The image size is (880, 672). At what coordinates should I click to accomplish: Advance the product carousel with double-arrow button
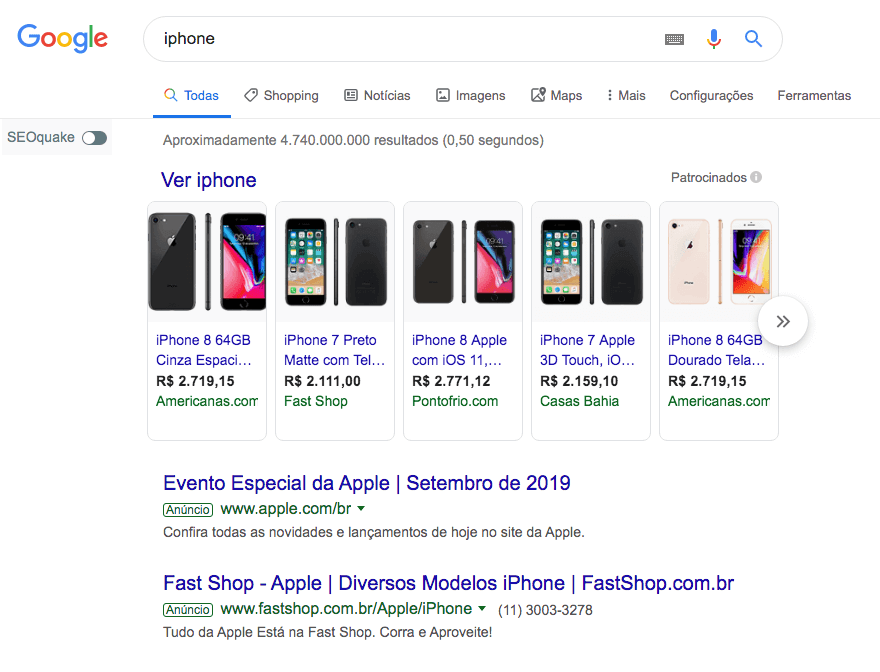point(783,321)
